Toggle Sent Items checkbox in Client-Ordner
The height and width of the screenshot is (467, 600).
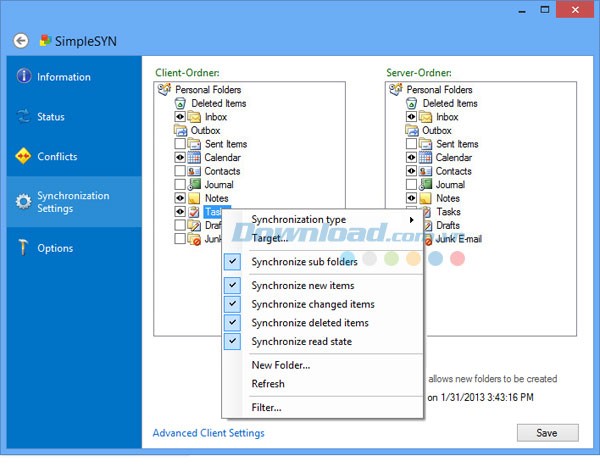point(180,144)
